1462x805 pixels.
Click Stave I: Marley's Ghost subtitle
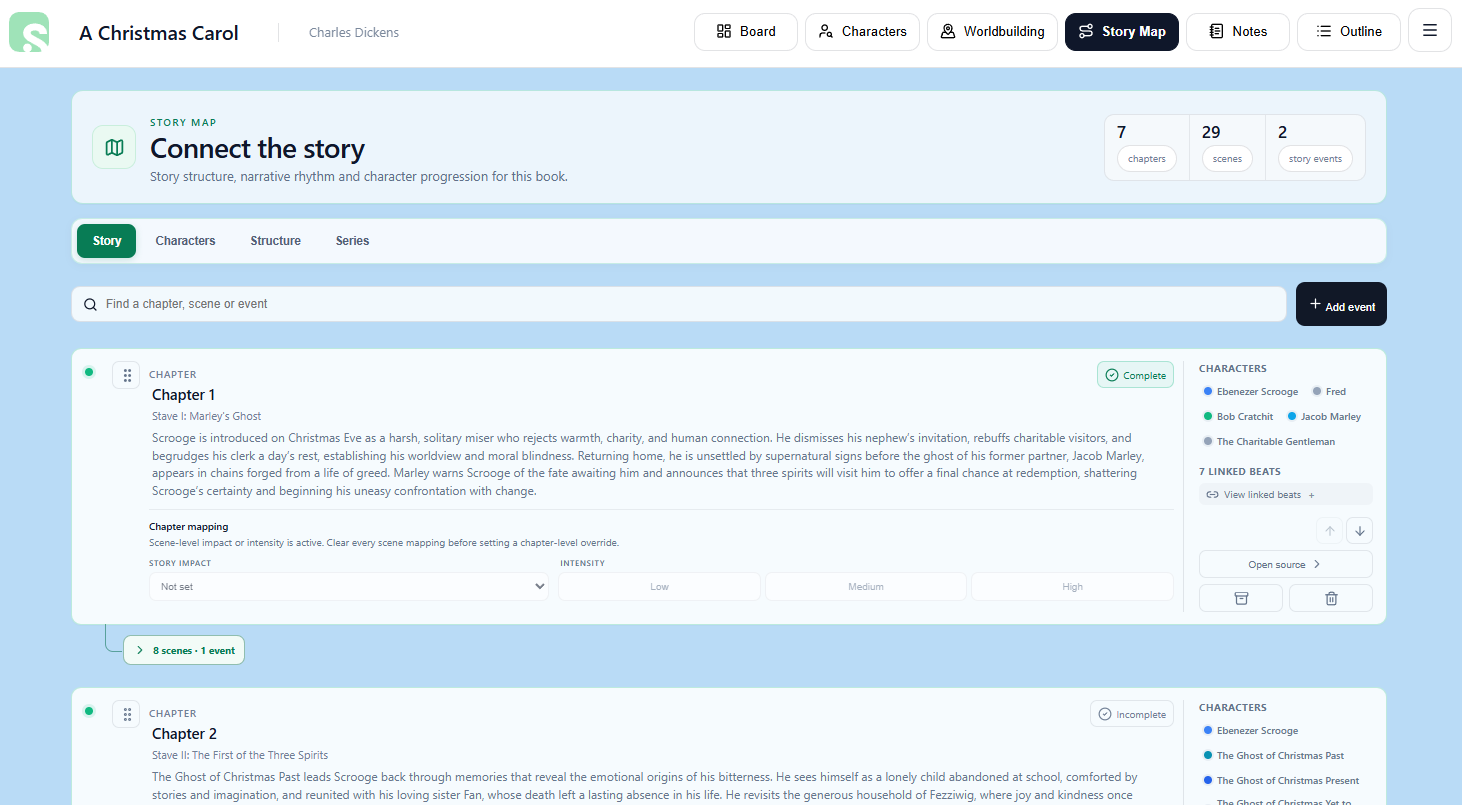(x=207, y=416)
